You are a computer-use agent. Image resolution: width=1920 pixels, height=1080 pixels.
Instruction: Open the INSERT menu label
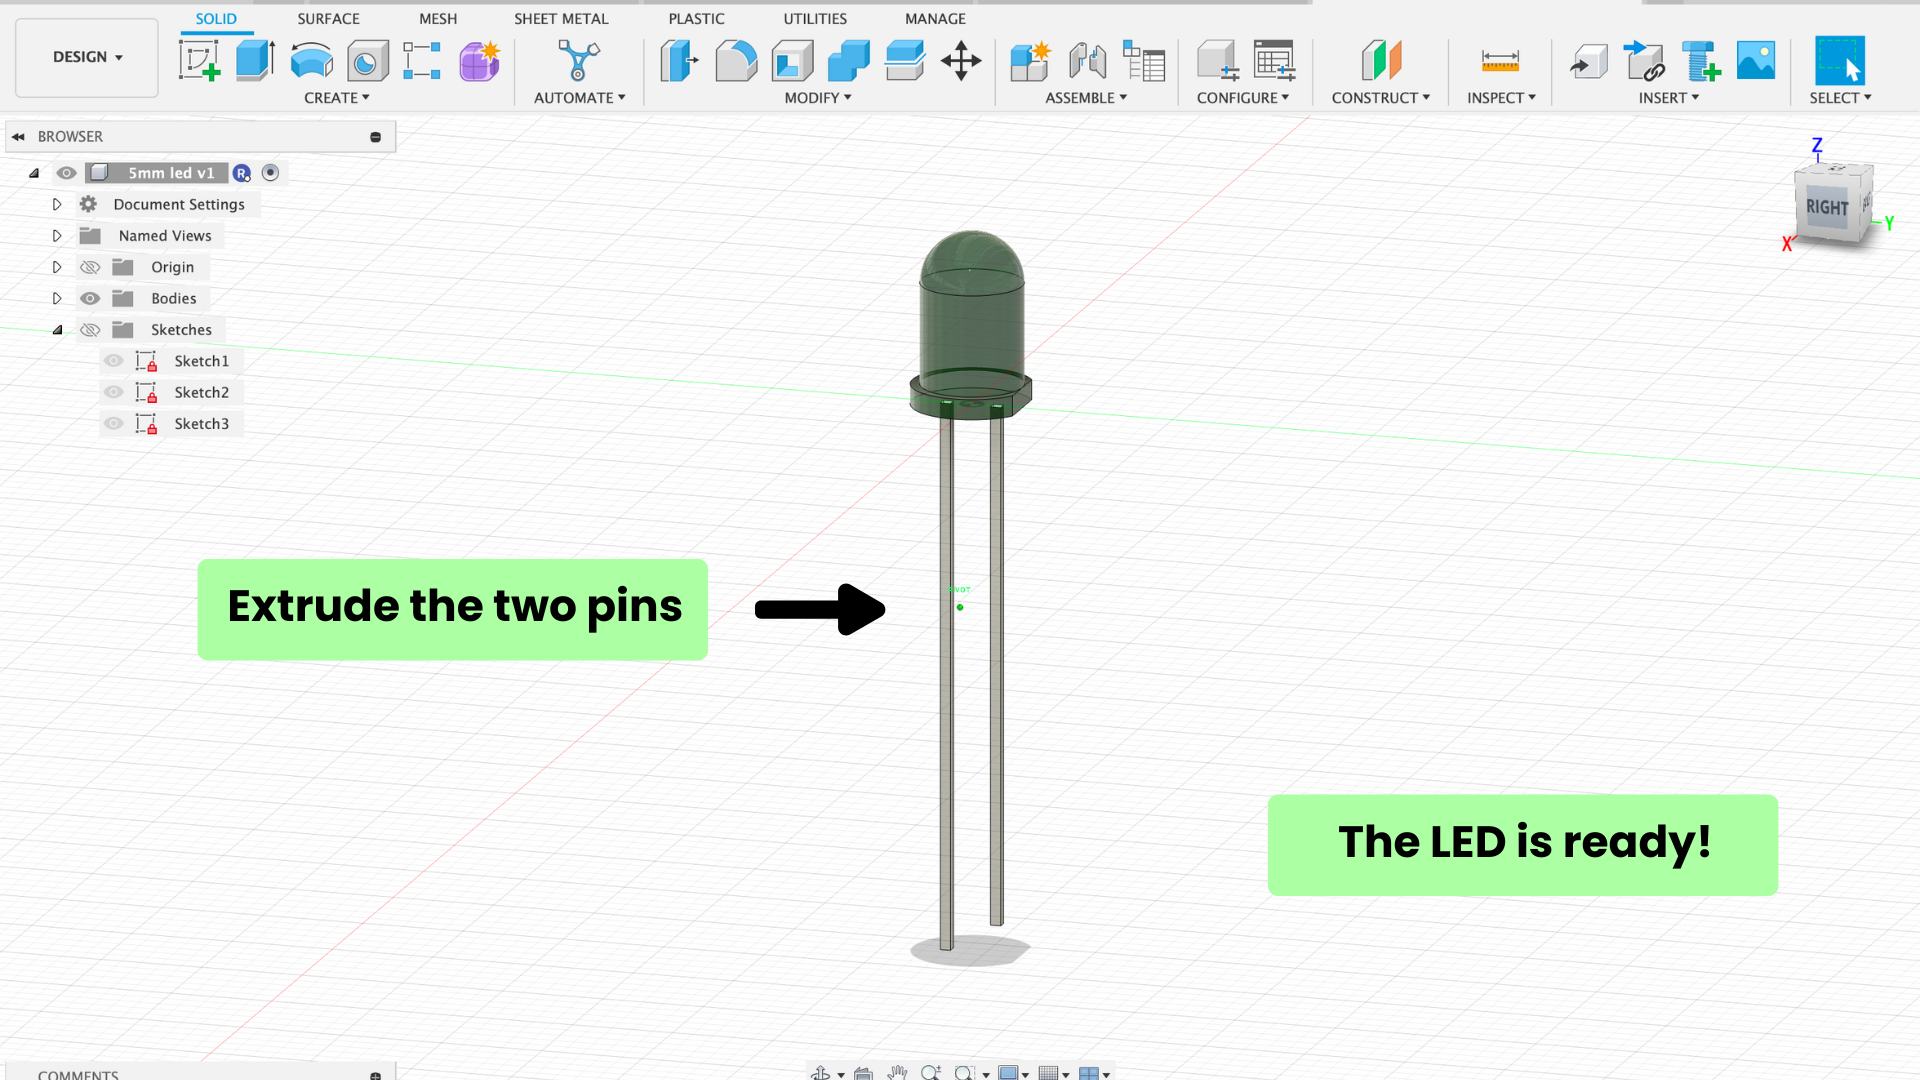point(1669,98)
